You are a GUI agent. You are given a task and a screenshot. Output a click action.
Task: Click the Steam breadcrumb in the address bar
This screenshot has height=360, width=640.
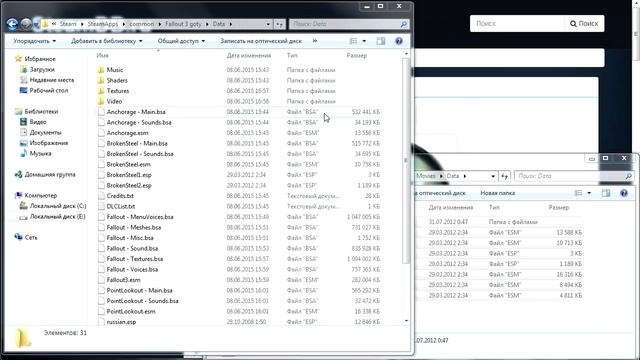tap(68, 24)
